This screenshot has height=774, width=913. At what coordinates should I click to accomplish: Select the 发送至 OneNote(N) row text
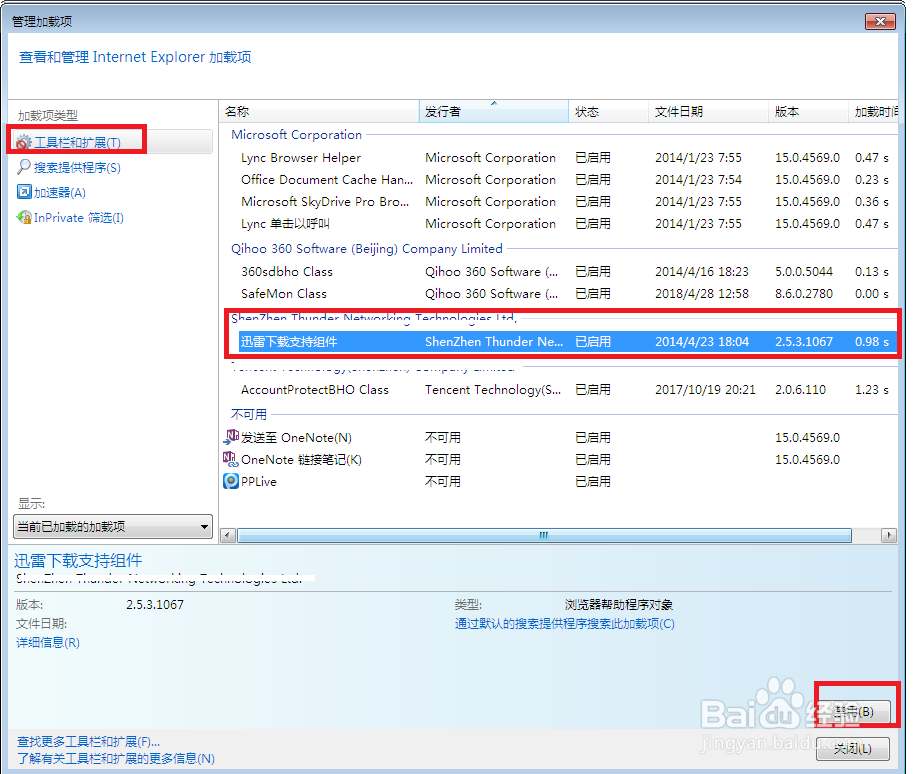click(x=296, y=438)
